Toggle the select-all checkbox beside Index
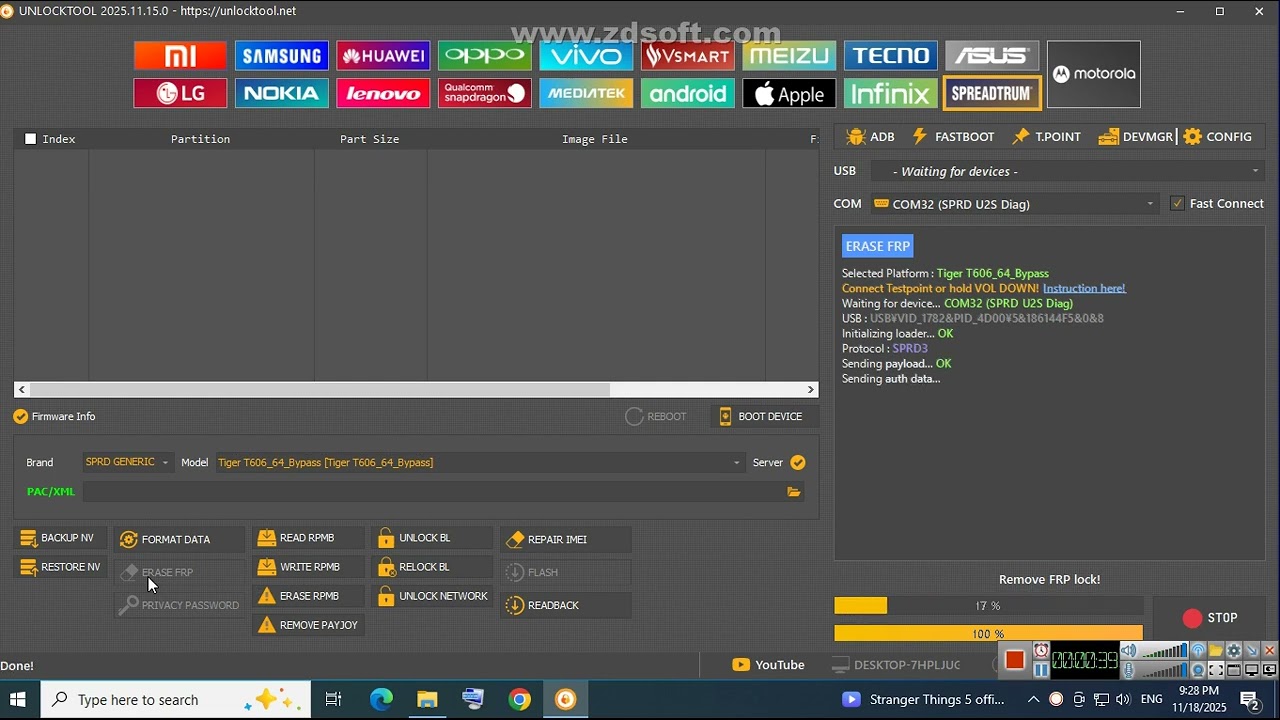 coord(30,139)
